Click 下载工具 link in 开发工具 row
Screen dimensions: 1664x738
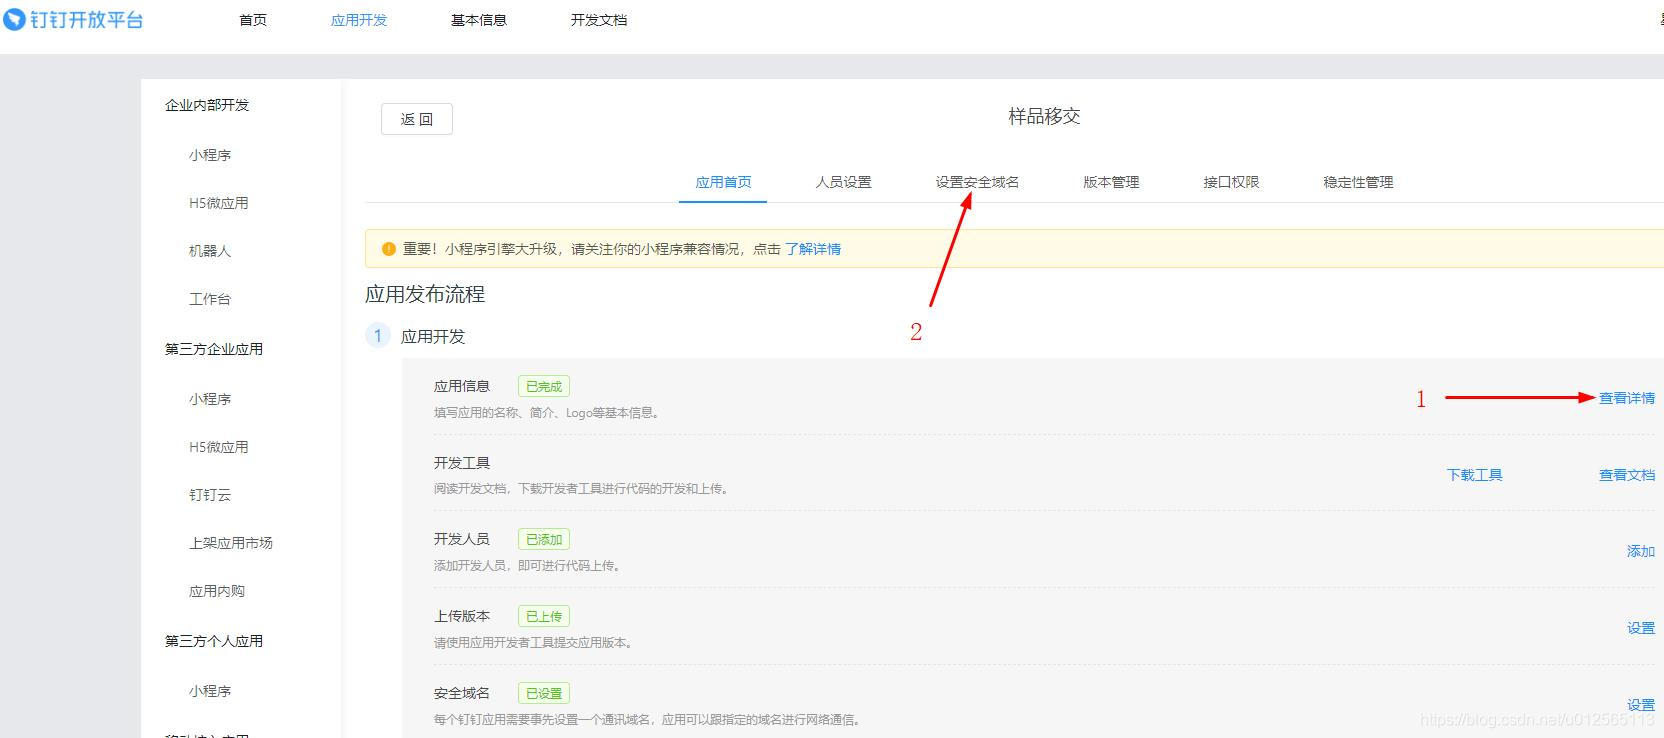click(1475, 475)
